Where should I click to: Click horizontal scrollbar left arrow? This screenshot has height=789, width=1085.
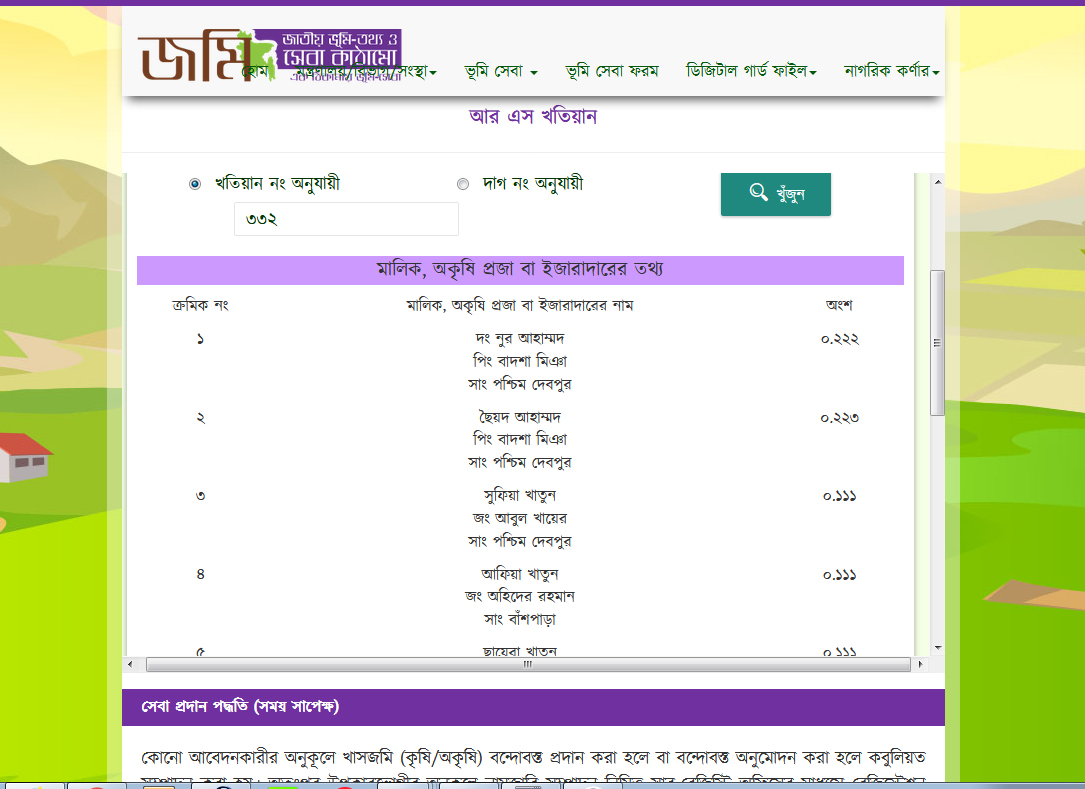(131, 664)
